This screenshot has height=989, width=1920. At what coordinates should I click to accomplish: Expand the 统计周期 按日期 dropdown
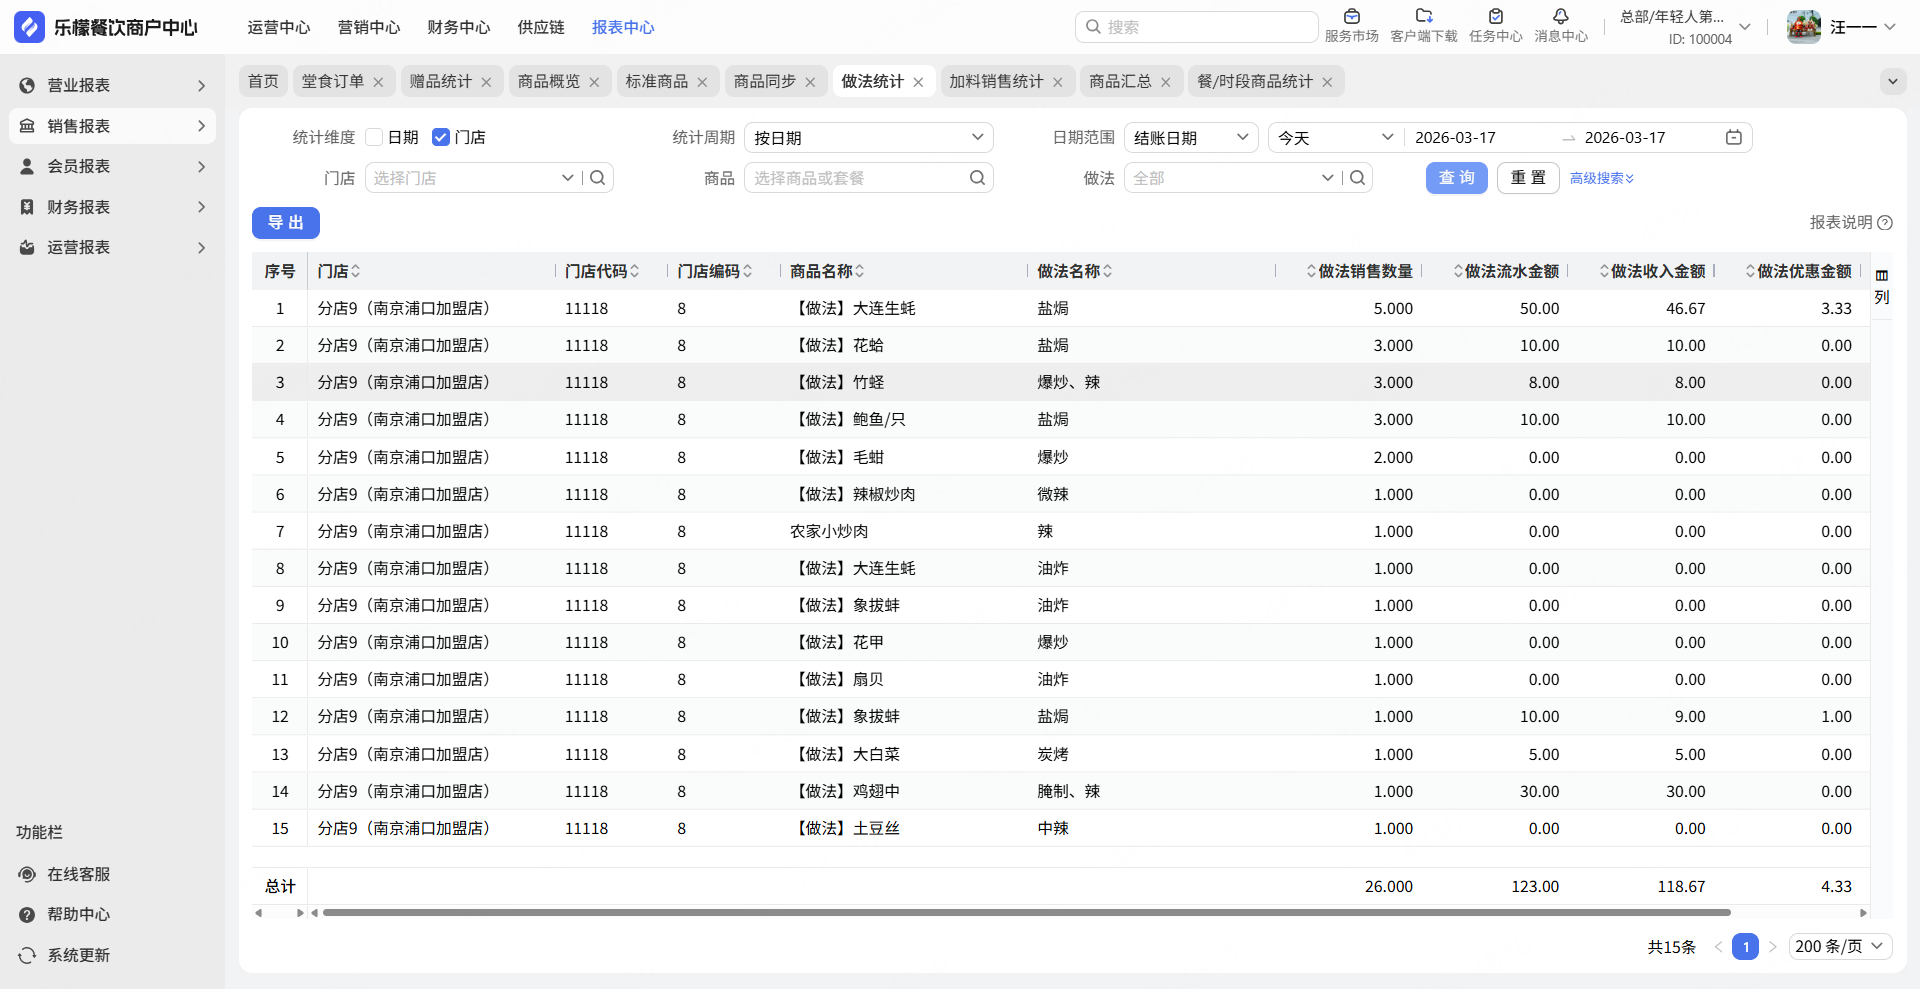pos(868,138)
